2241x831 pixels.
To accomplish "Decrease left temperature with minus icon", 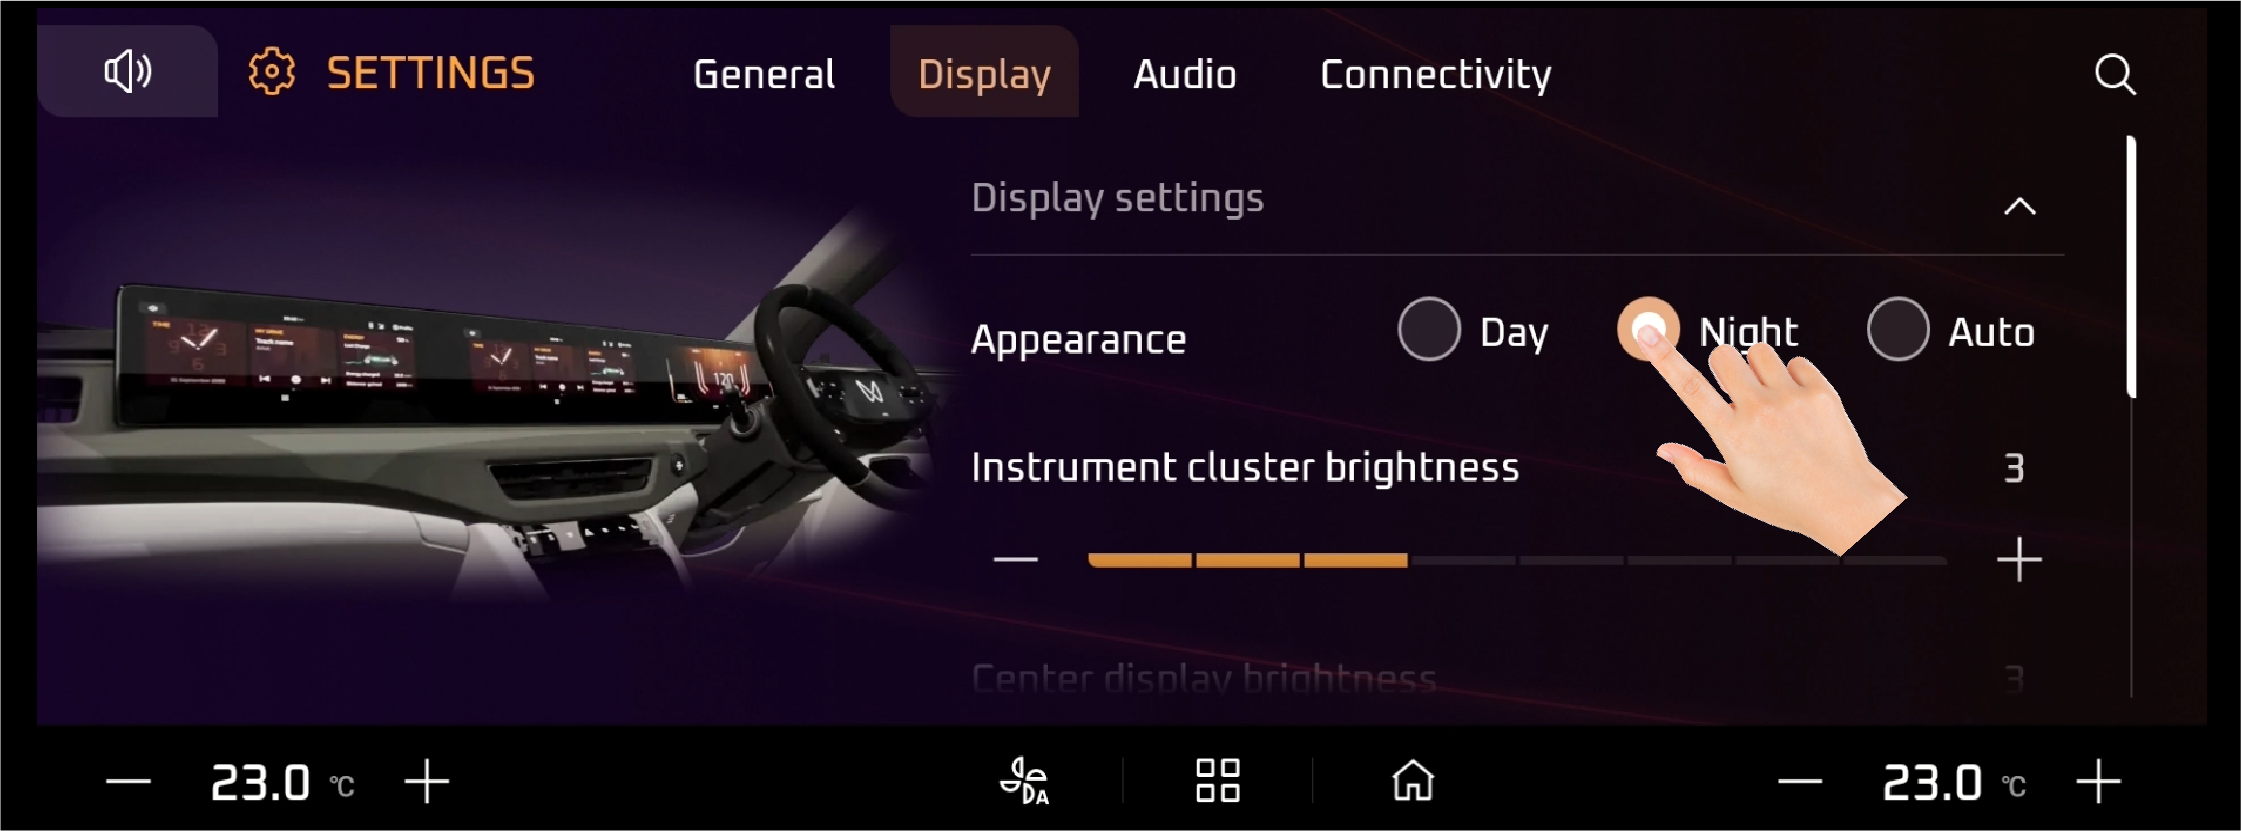I will pos(128,782).
